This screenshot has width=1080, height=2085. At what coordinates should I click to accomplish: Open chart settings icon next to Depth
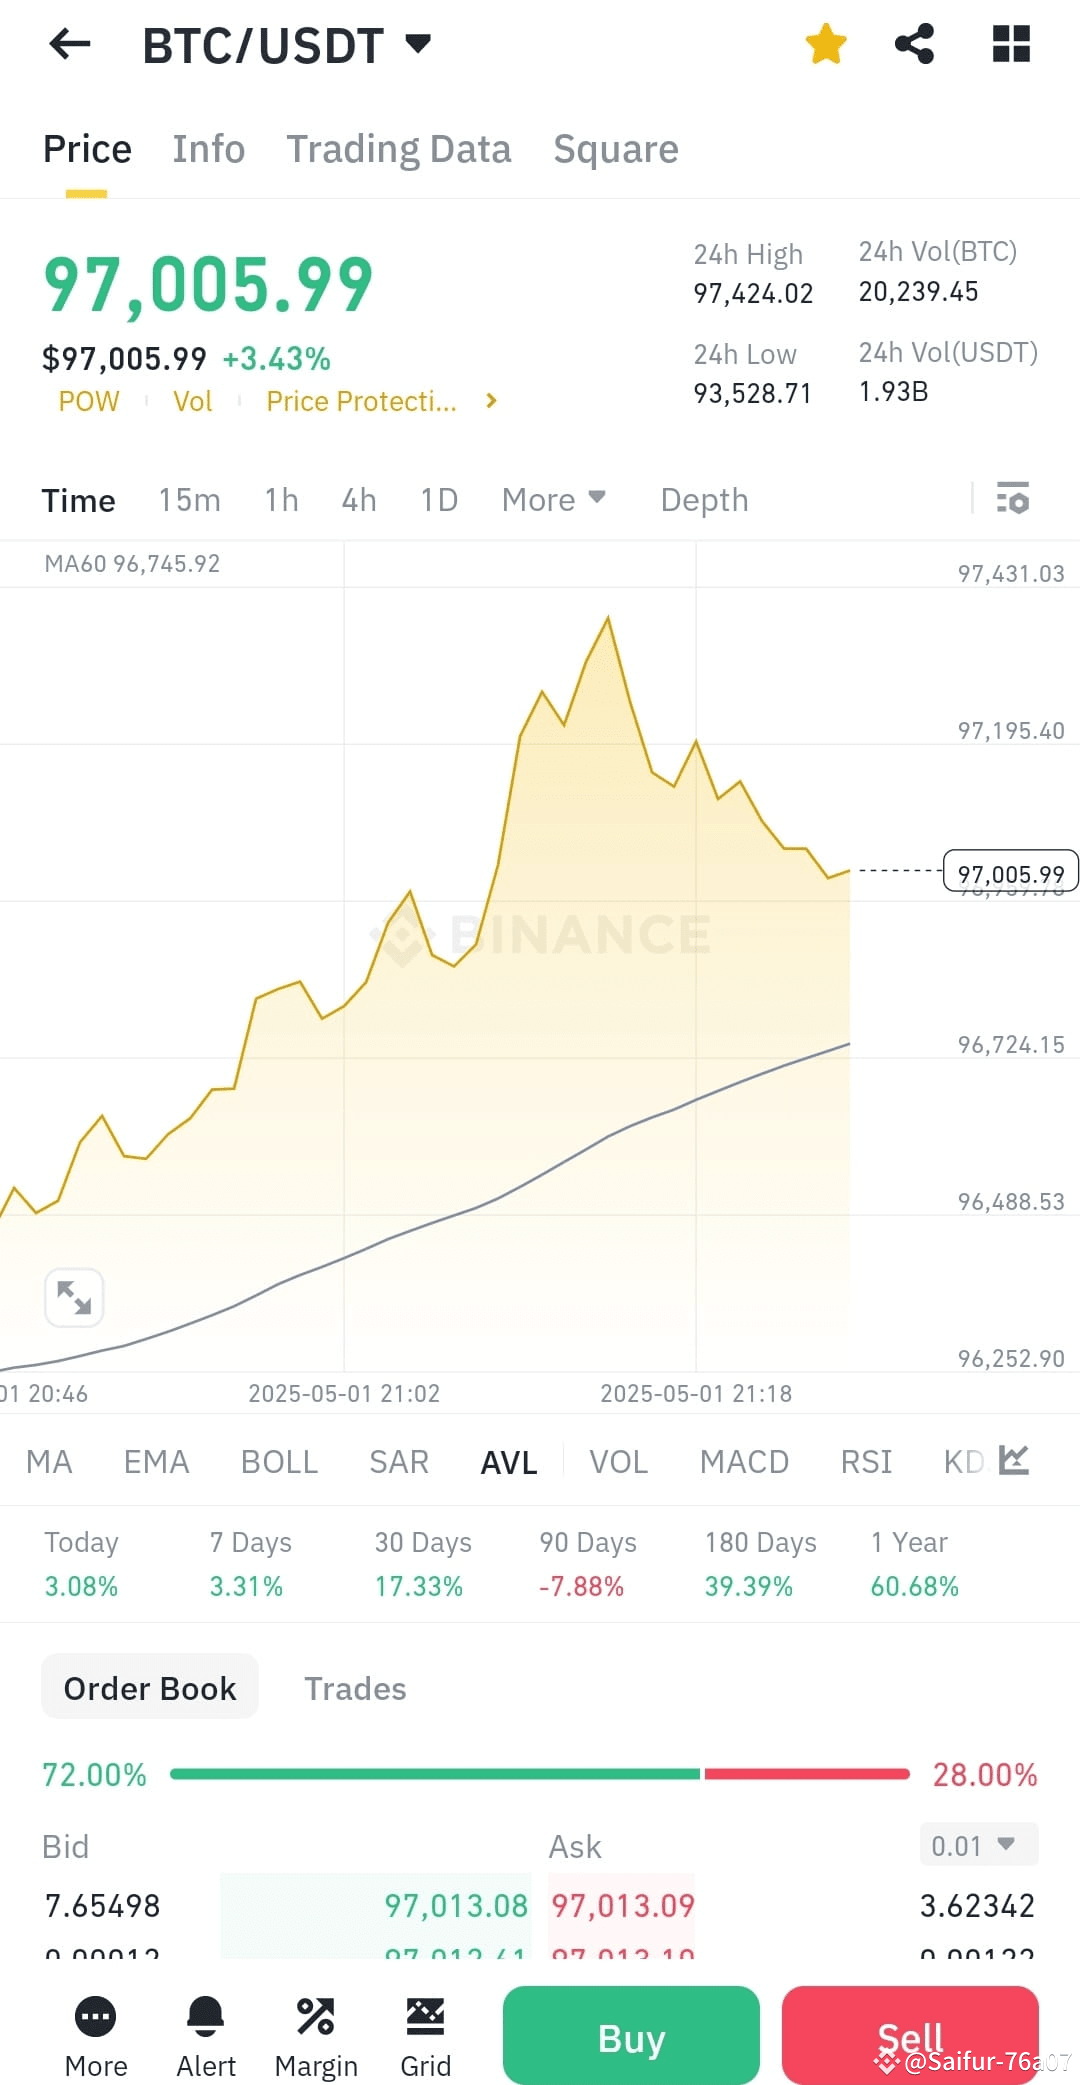[x=1013, y=498]
